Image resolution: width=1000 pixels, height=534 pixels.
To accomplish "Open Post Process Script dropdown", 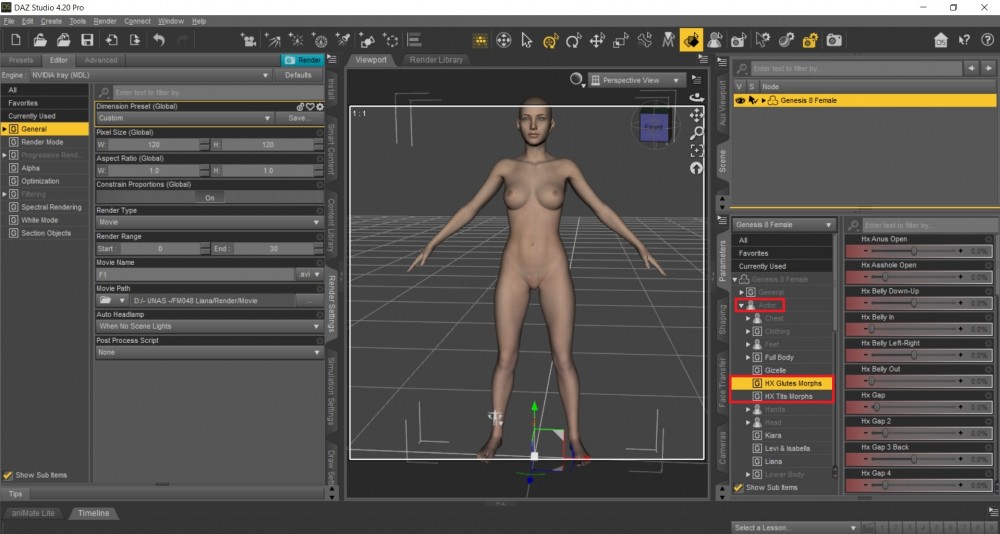I will [x=209, y=352].
